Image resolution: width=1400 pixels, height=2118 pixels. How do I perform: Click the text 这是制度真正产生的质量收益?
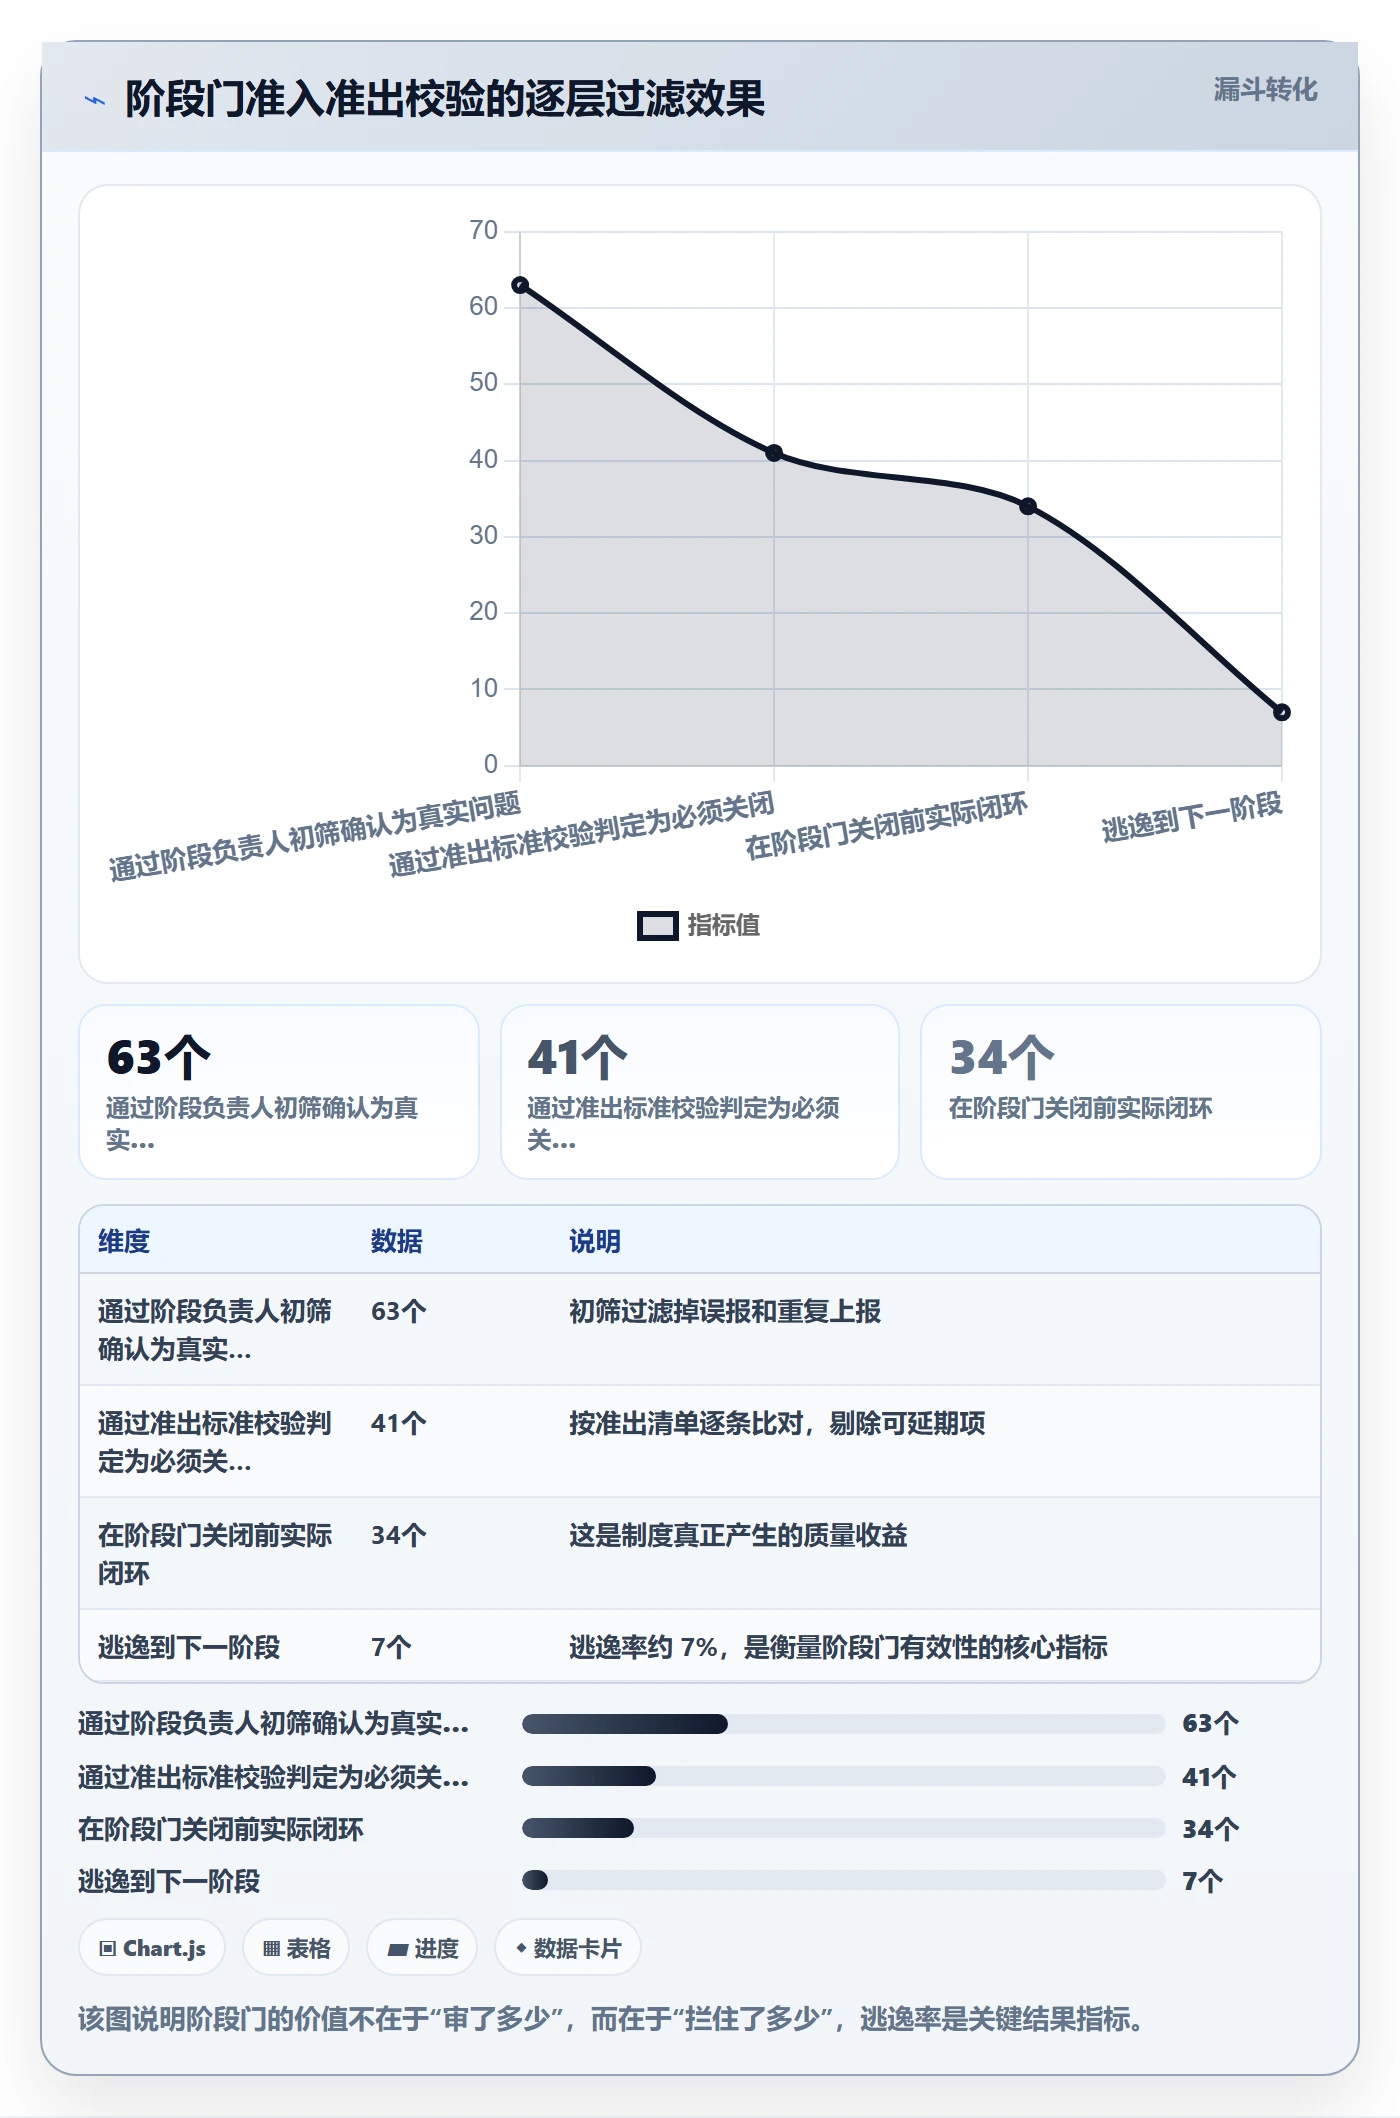tap(738, 1535)
